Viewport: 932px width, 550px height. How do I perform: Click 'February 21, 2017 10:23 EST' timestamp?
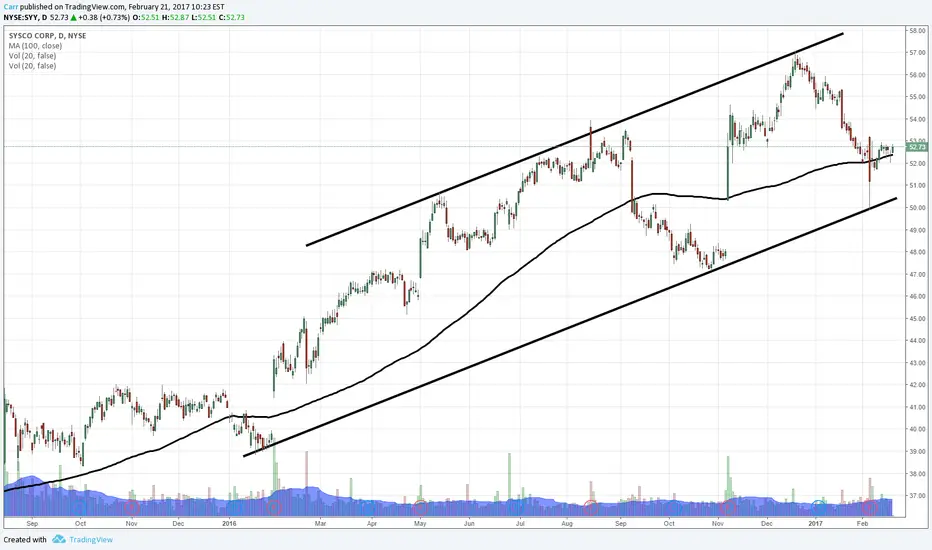(x=177, y=7)
